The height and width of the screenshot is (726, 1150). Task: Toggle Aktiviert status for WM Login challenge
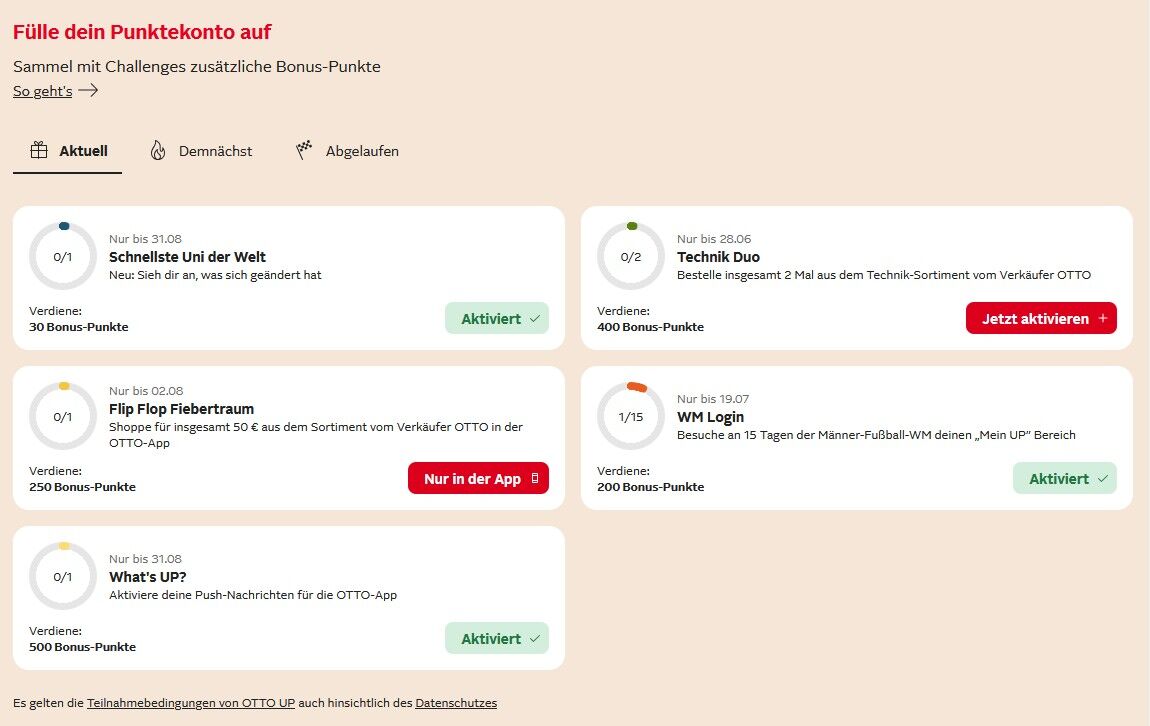1064,478
